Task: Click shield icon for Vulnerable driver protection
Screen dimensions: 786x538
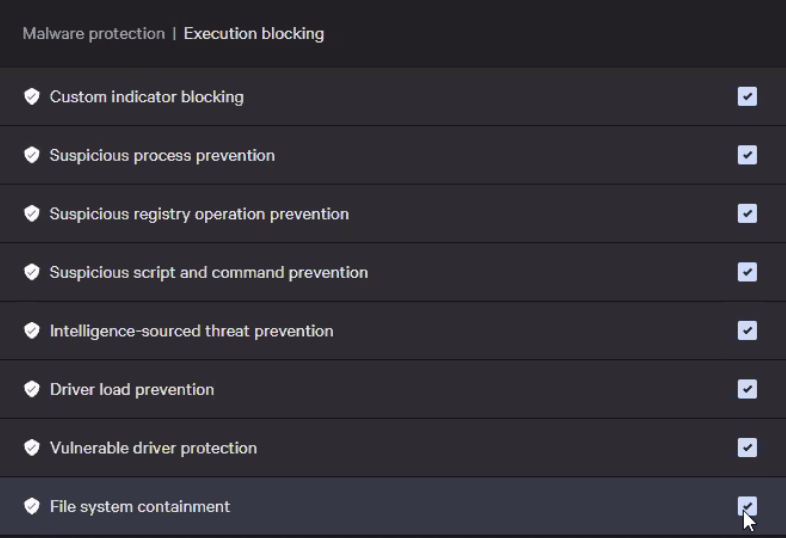Action: coord(32,448)
